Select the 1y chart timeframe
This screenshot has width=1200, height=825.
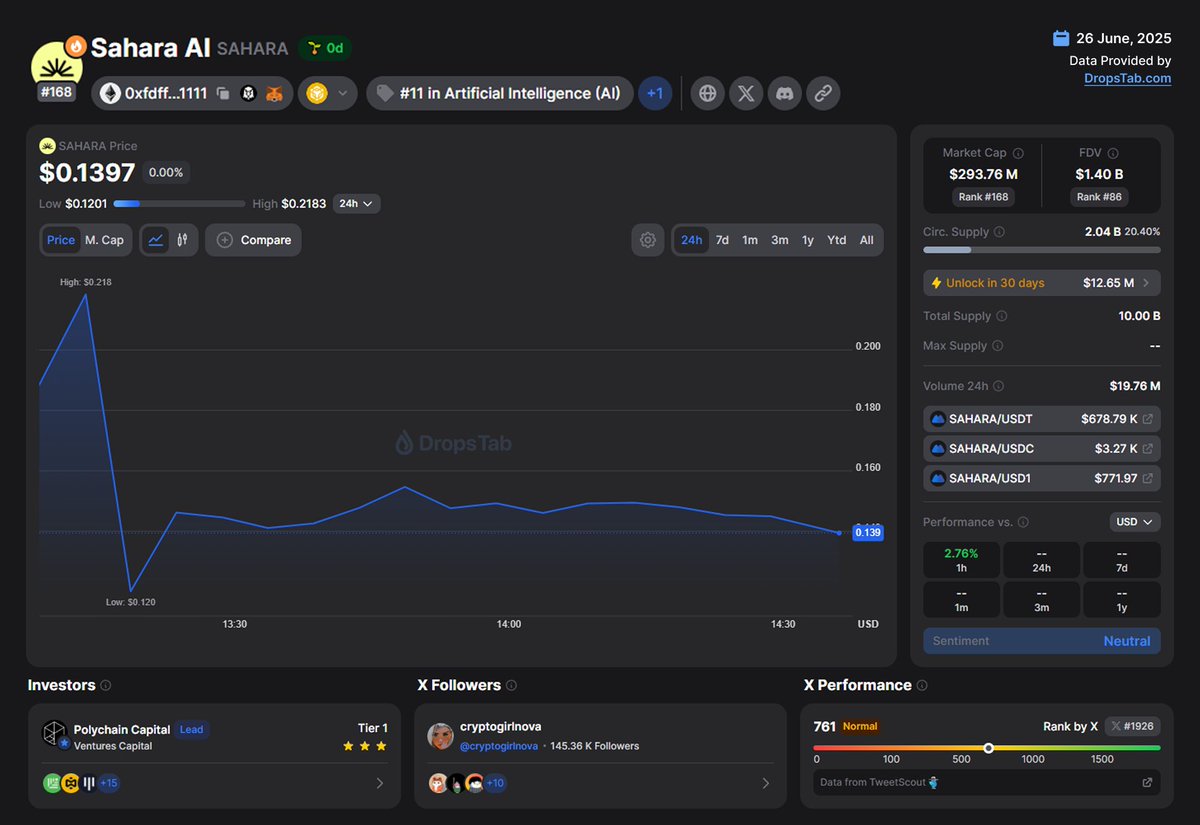click(x=808, y=240)
